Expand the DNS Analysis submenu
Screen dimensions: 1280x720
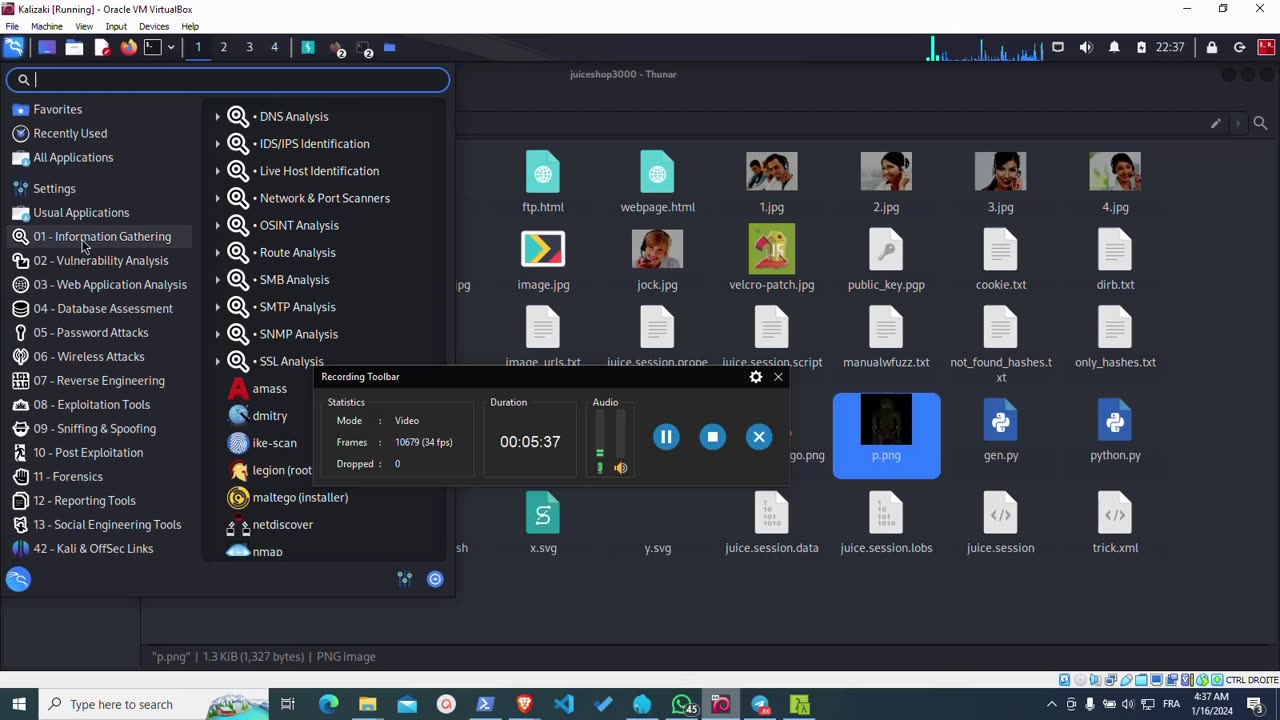272,117
